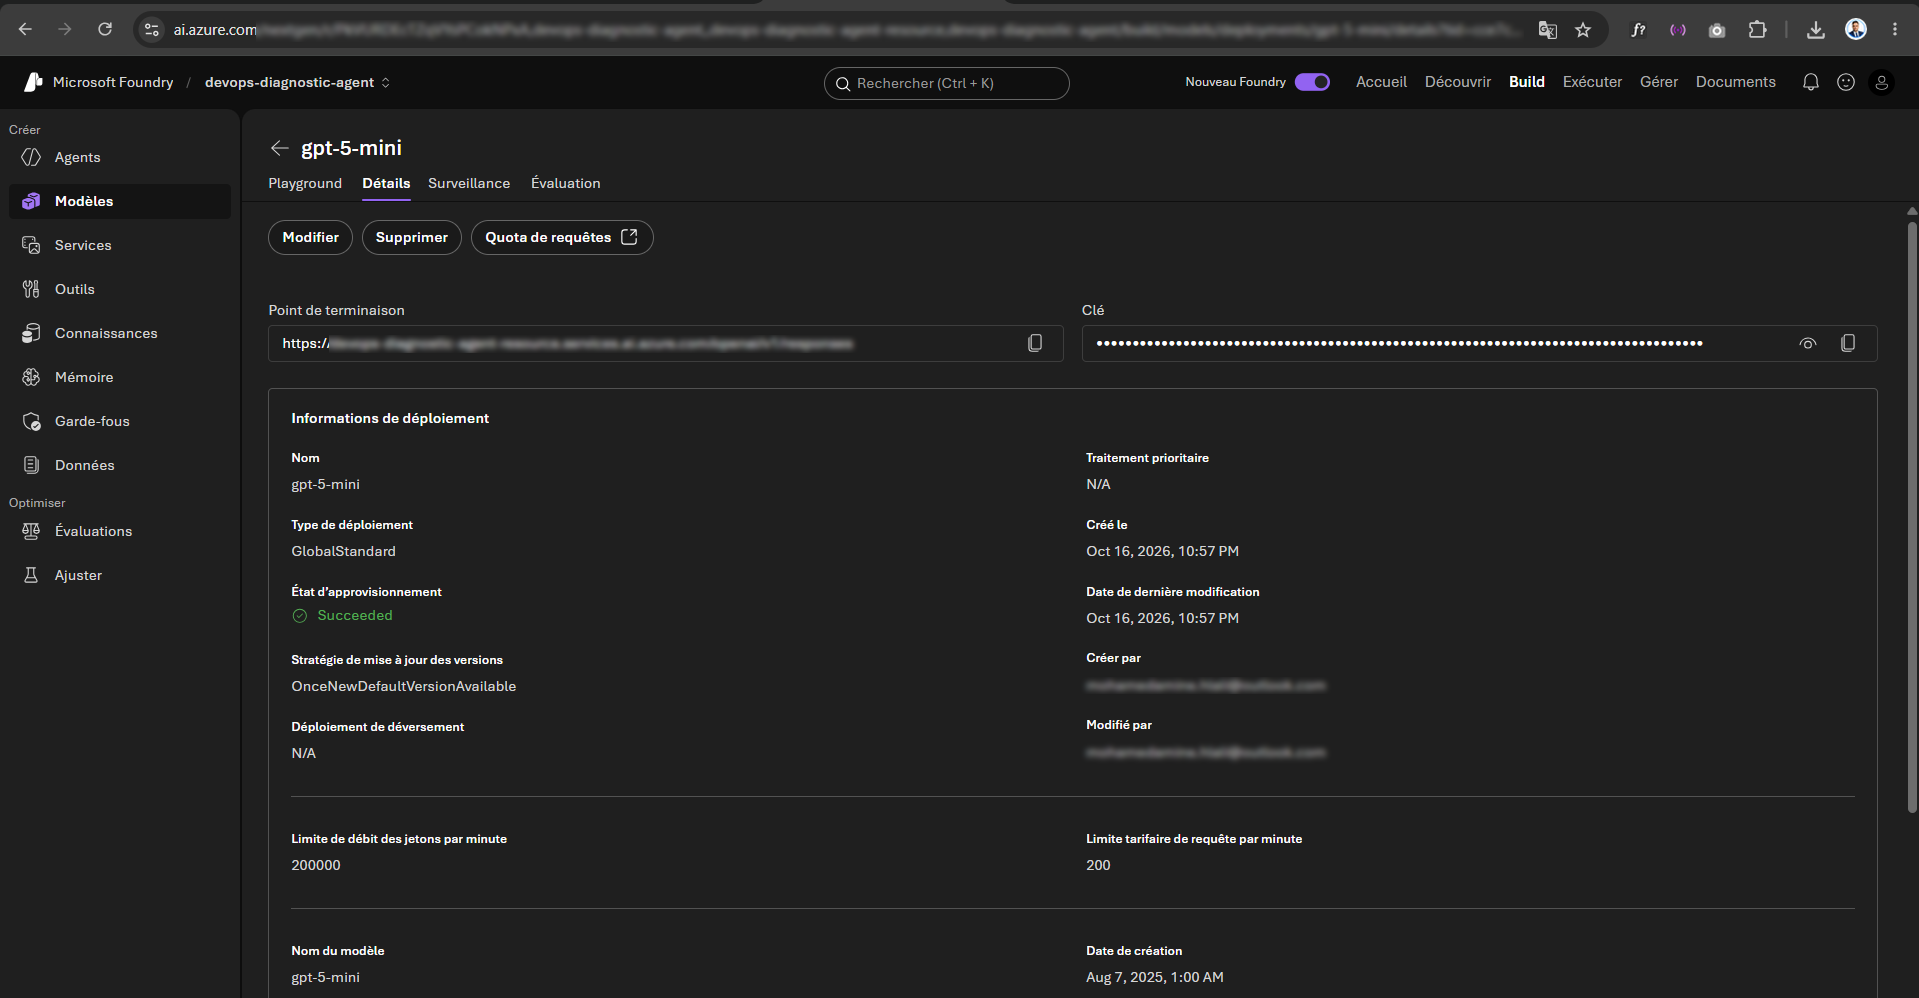Open Découvrir in the top navigation
1919x998 pixels.
coord(1457,82)
